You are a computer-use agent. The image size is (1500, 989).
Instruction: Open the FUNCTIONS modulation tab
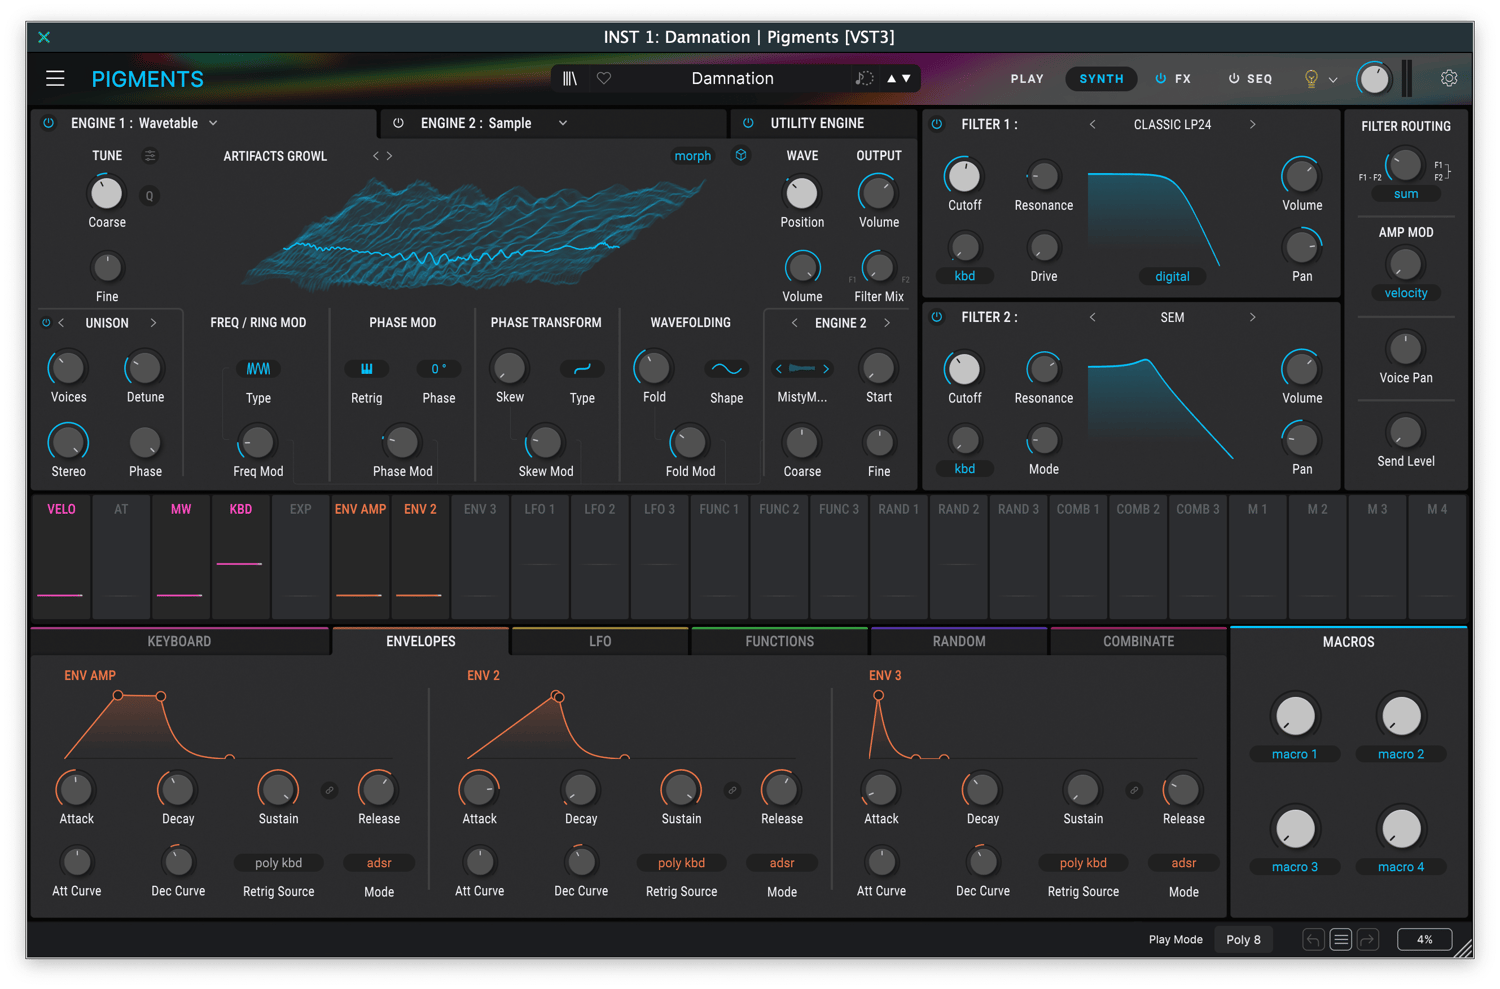(x=779, y=641)
